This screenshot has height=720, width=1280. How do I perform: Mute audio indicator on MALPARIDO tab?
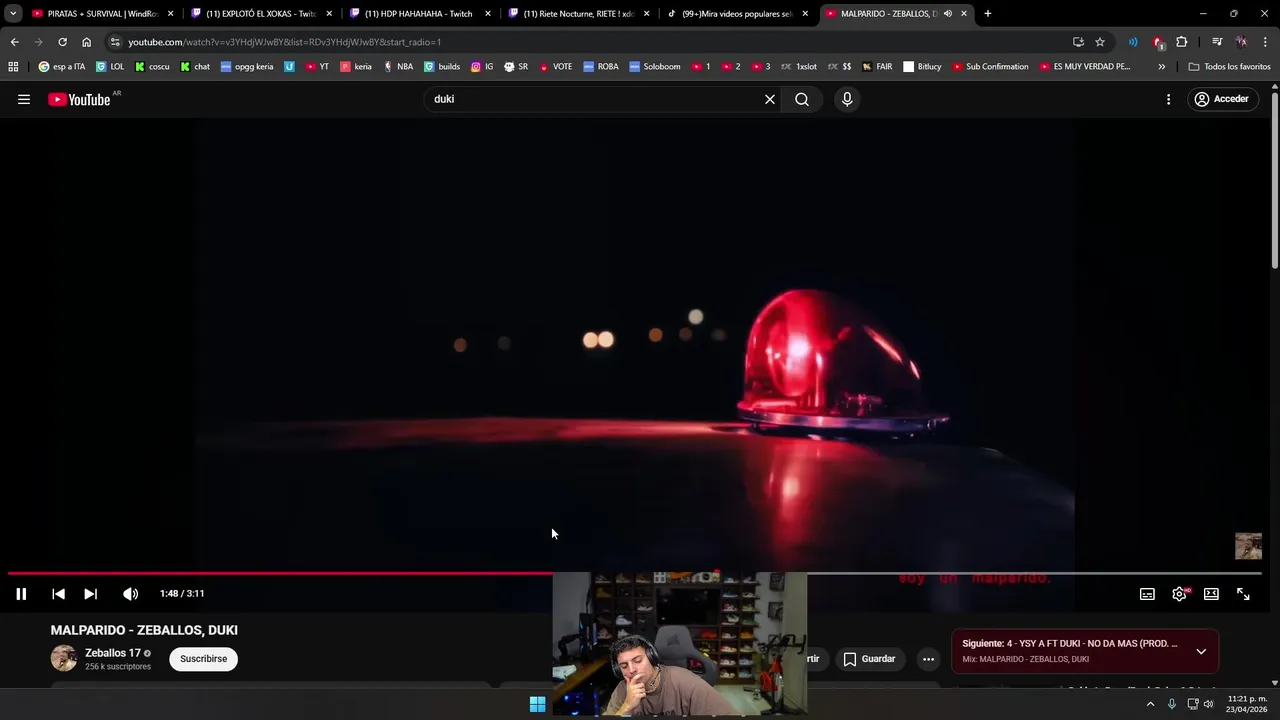point(947,14)
